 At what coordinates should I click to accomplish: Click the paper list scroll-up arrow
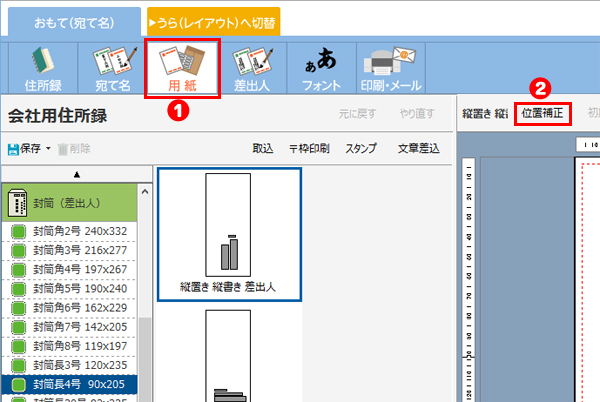pyautogui.click(x=145, y=192)
